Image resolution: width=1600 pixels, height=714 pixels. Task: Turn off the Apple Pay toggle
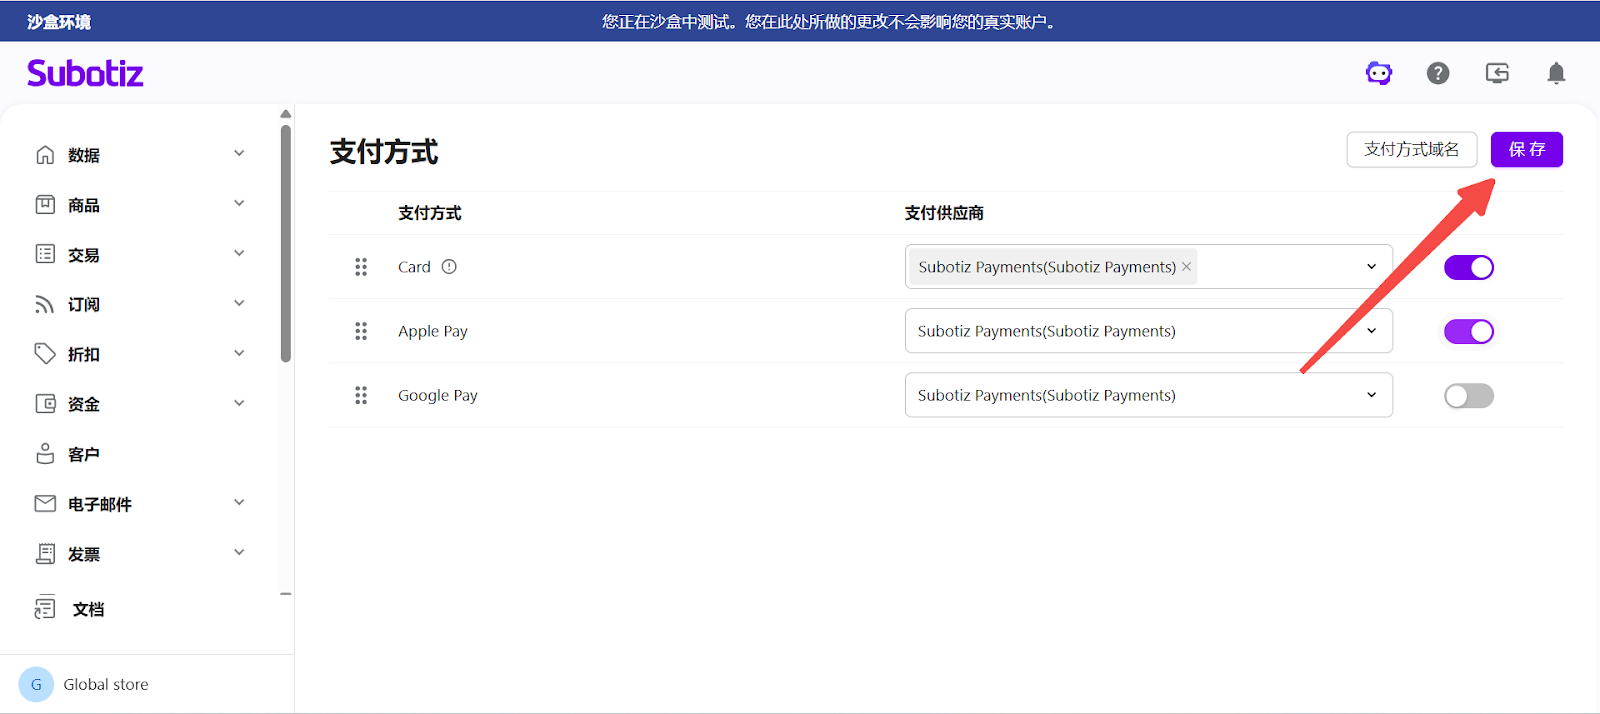pos(1468,331)
